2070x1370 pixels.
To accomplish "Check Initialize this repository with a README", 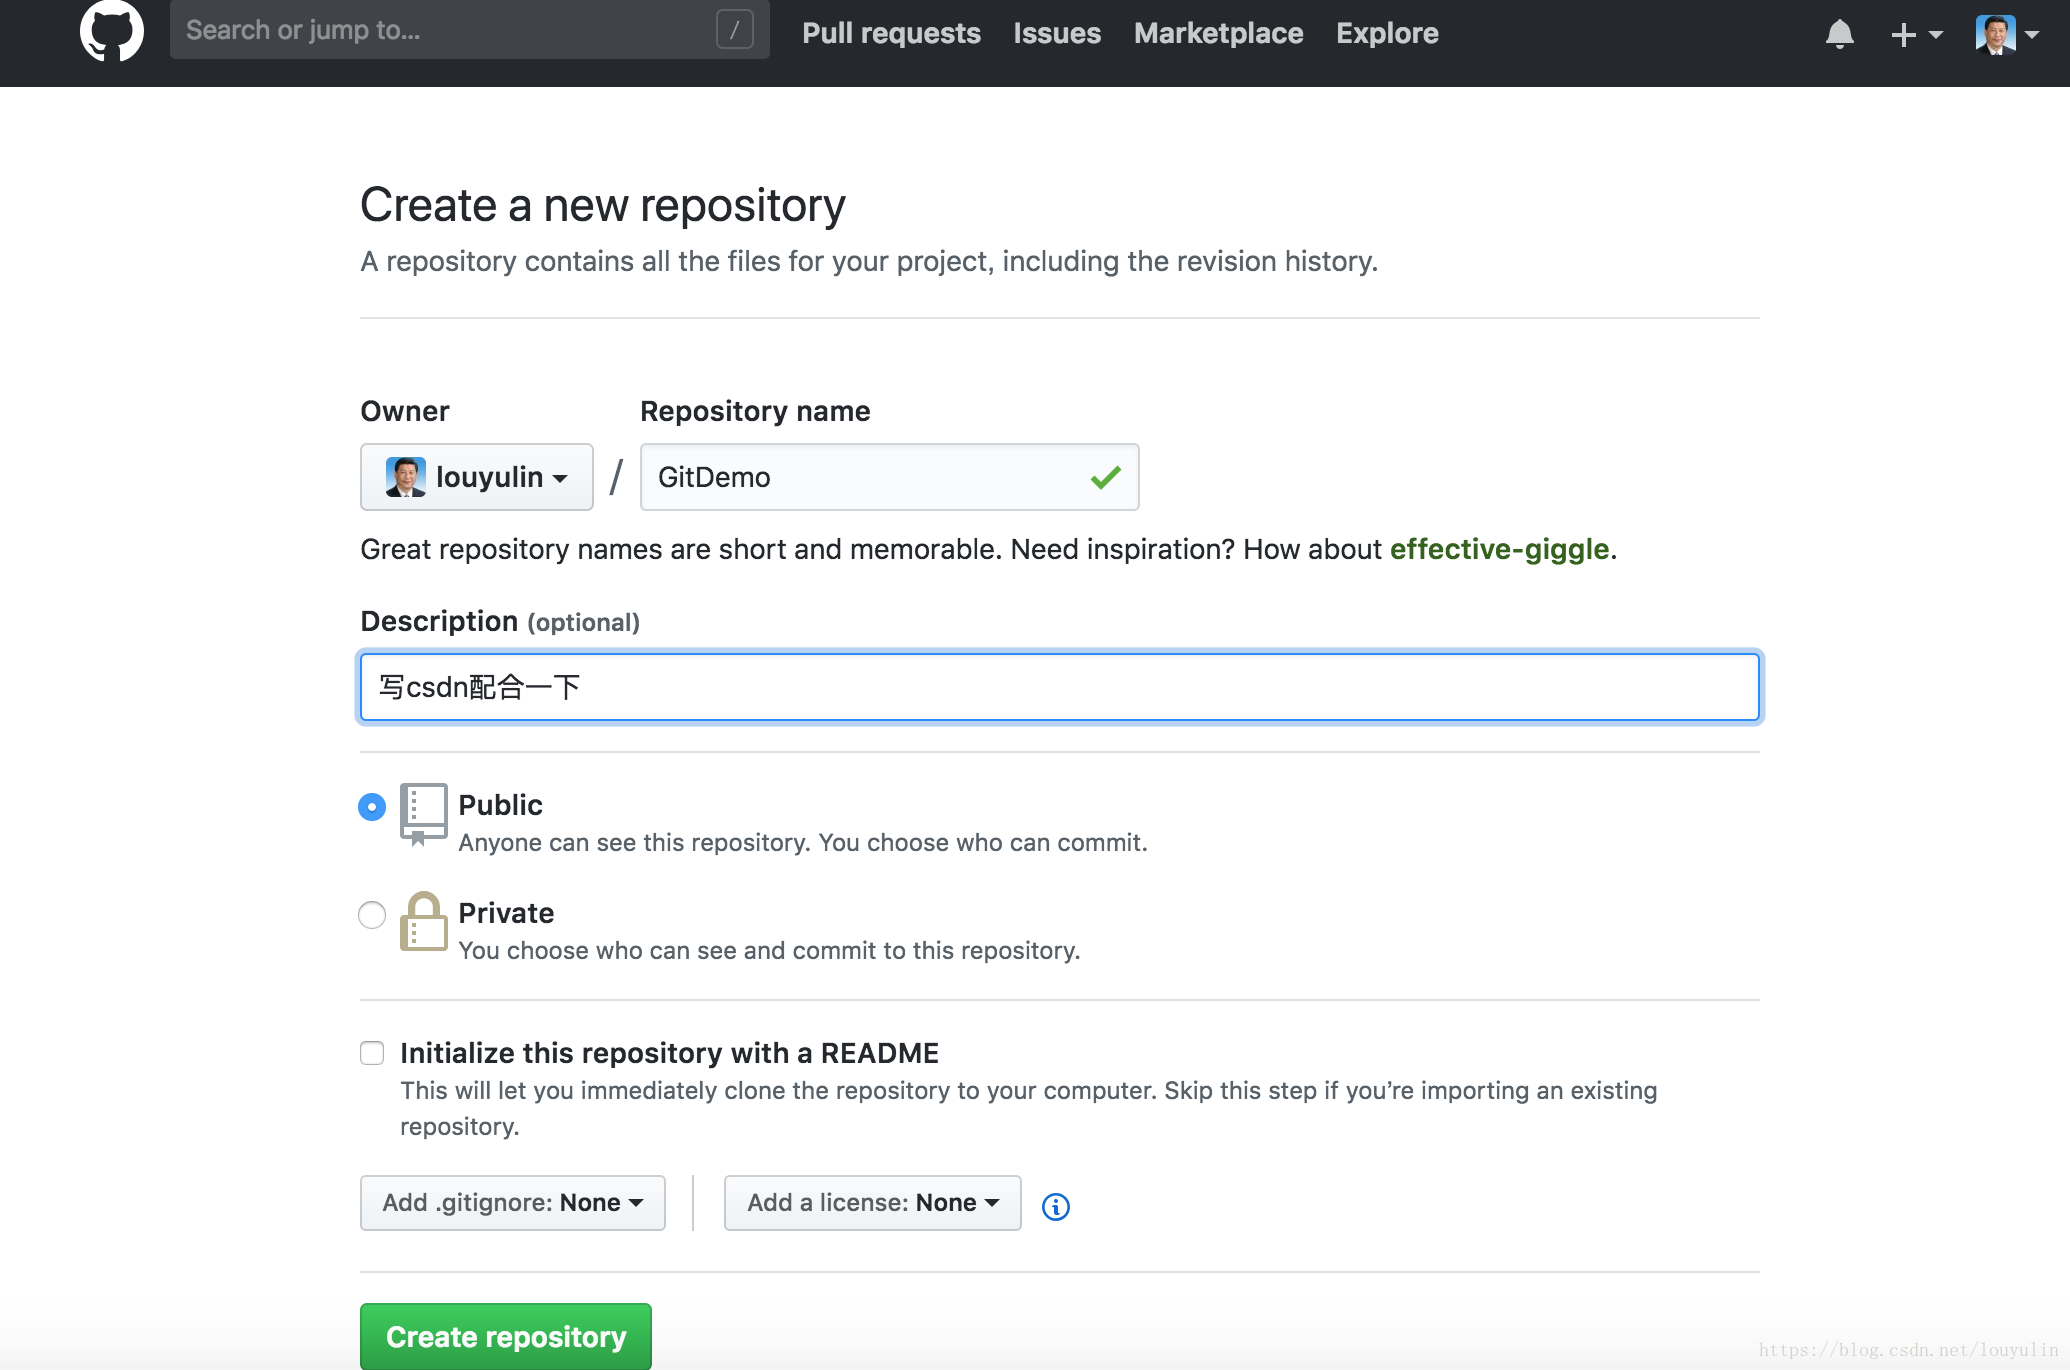I will (x=372, y=1053).
